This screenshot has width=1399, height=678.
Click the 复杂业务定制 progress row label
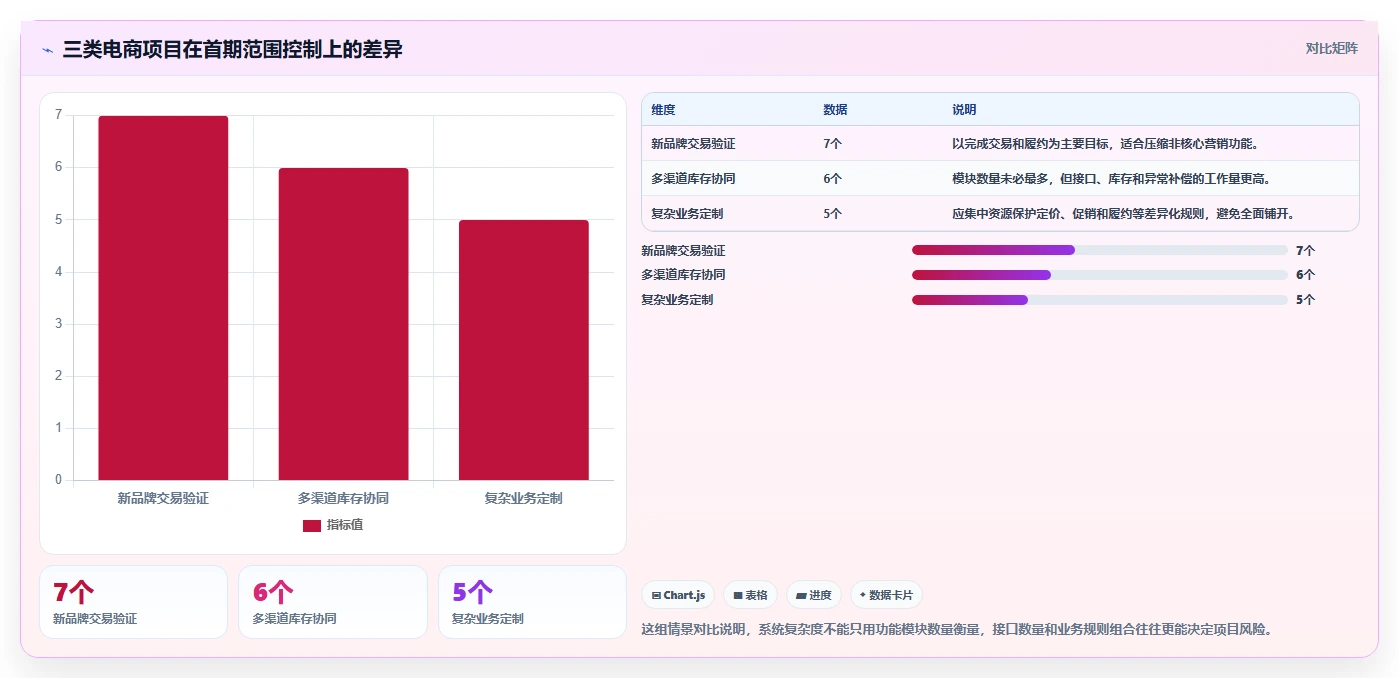[x=677, y=300]
